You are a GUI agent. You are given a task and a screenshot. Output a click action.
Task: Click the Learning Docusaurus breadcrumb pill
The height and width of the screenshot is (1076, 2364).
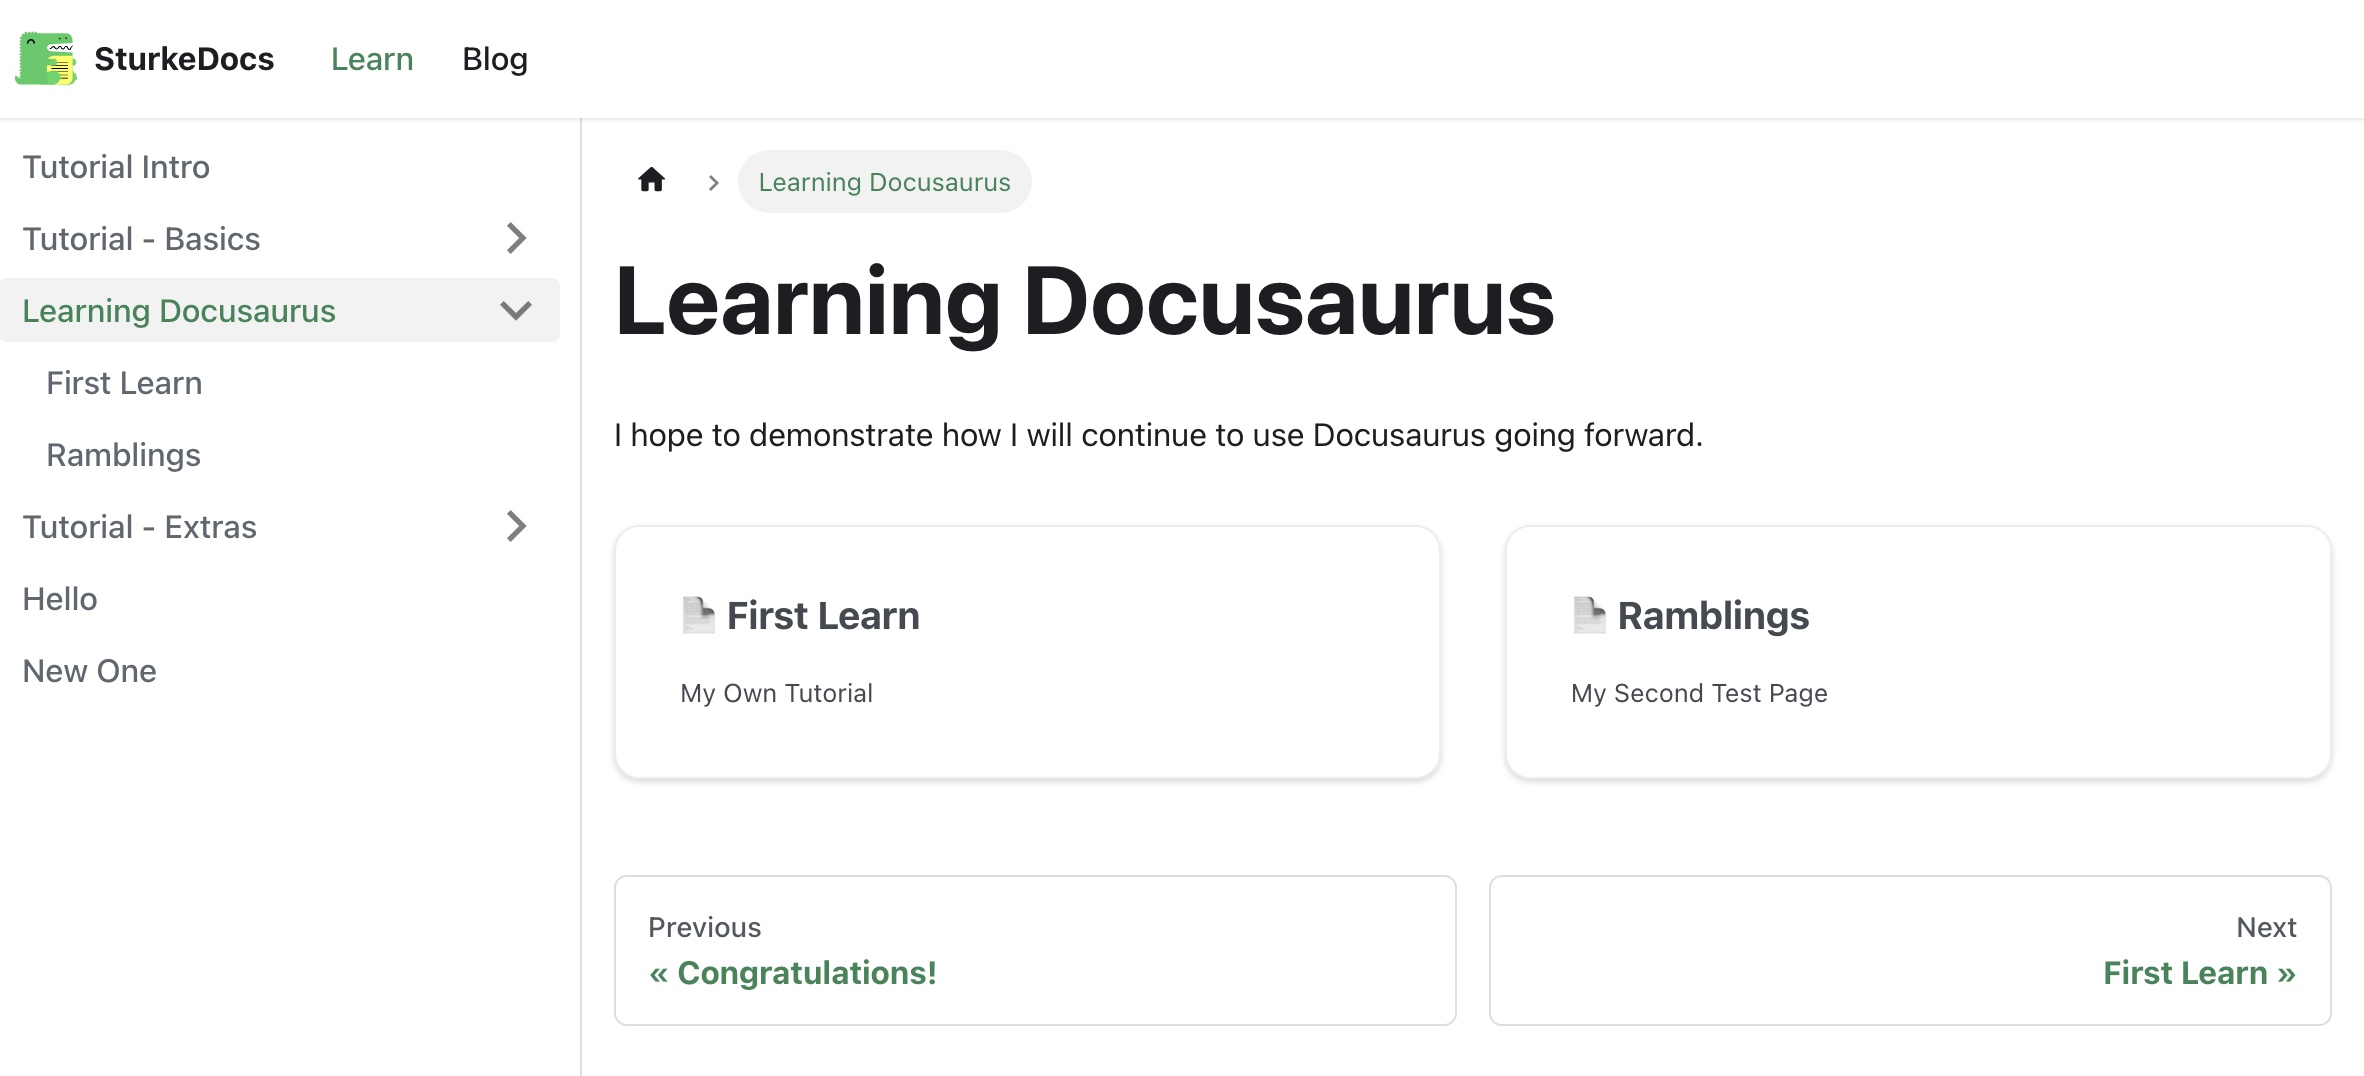coord(885,182)
